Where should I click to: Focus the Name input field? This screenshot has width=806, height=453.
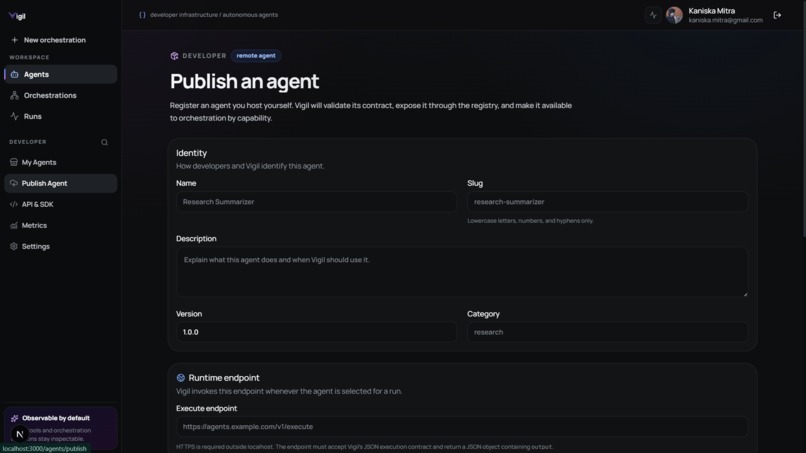316,202
